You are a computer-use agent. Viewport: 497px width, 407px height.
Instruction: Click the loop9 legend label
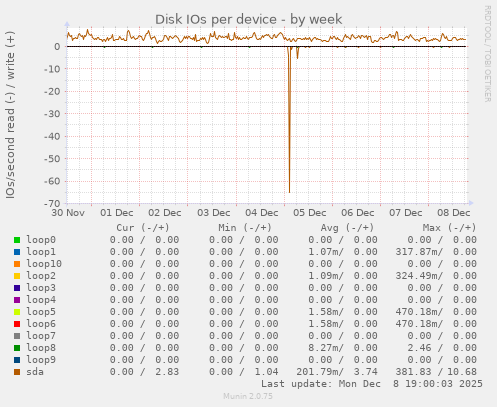pyautogui.click(x=41, y=360)
